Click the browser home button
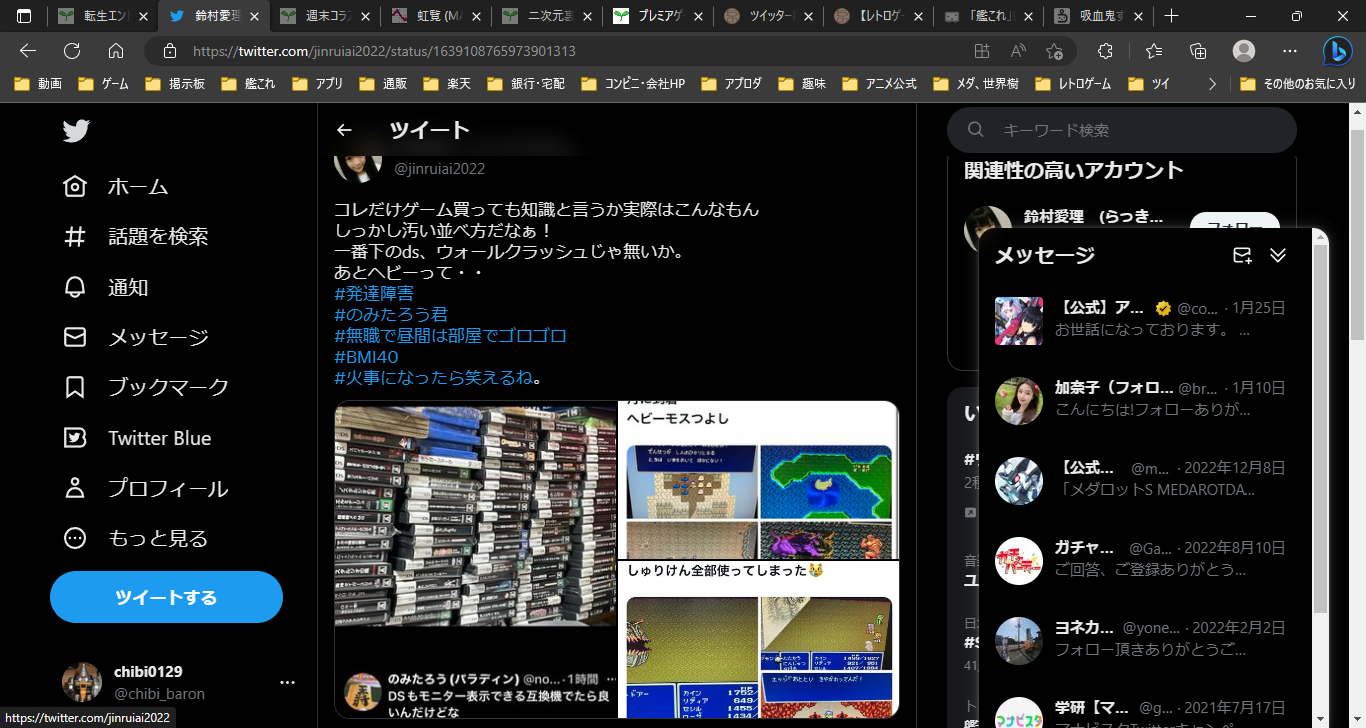1366x728 pixels. point(116,51)
